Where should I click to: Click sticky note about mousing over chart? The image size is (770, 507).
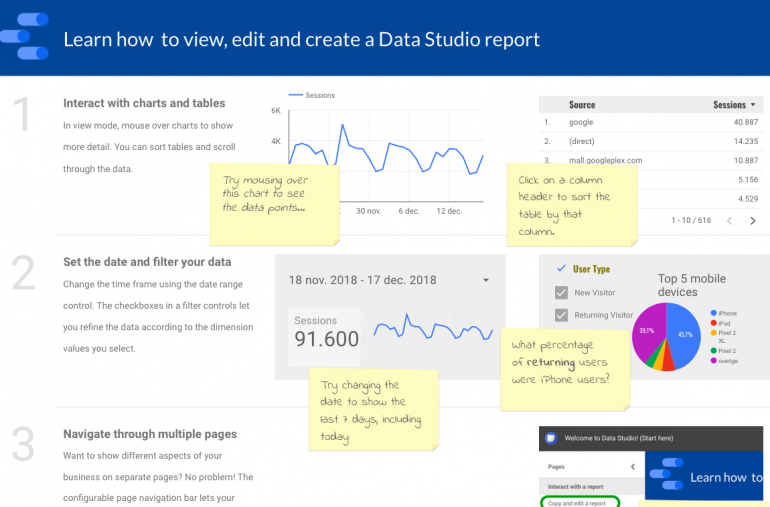(274, 204)
